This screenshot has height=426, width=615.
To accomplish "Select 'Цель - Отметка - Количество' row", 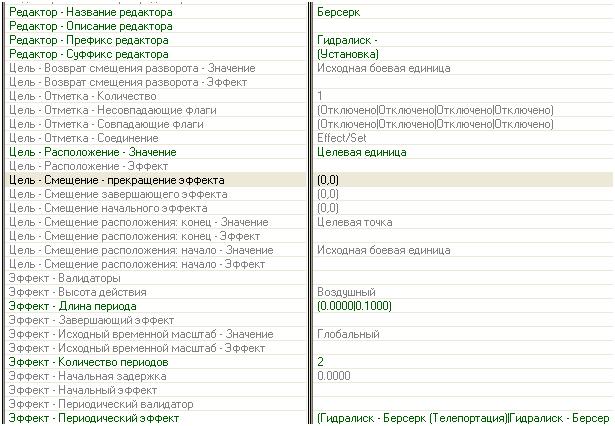I will (83, 96).
